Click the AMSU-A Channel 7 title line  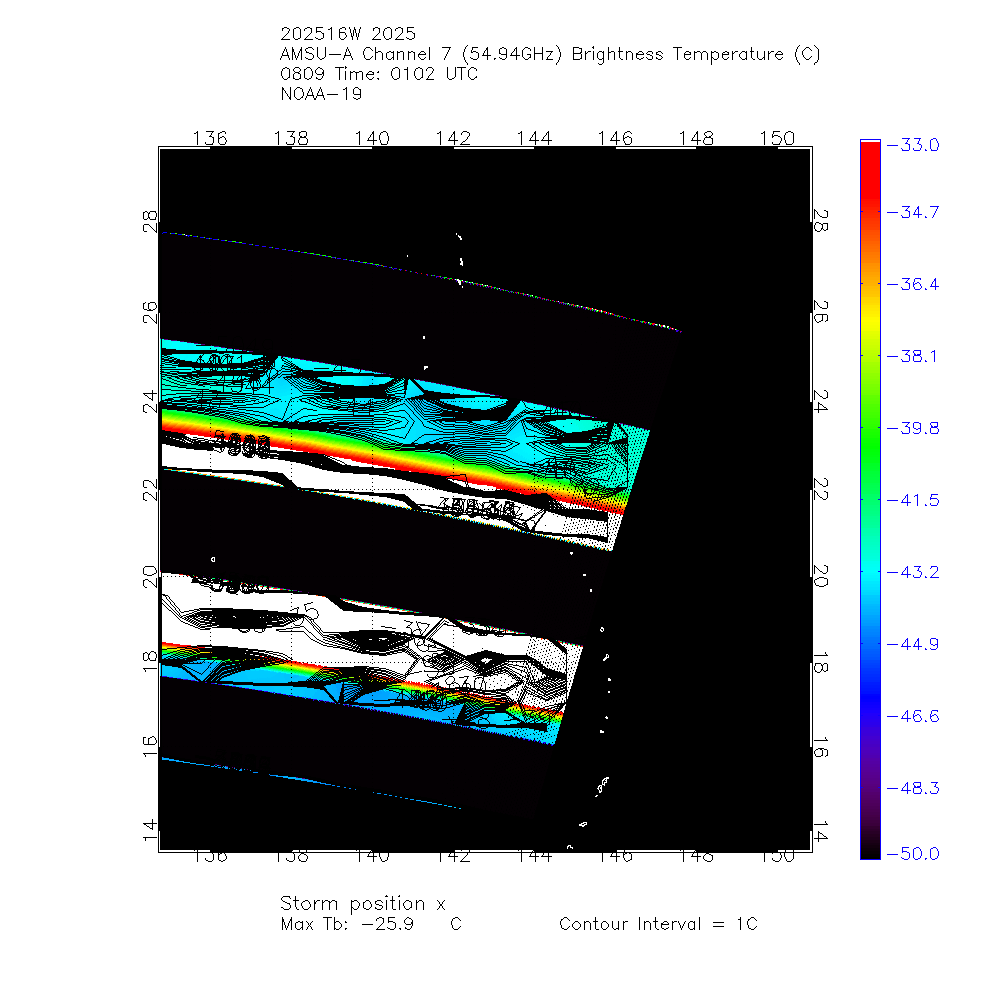pos(550,54)
